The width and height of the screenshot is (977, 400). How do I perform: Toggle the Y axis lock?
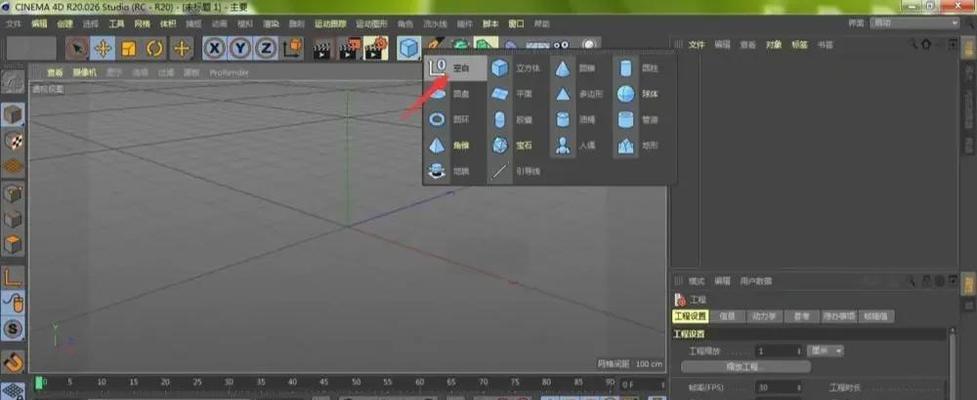pyautogui.click(x=241, y=49)
